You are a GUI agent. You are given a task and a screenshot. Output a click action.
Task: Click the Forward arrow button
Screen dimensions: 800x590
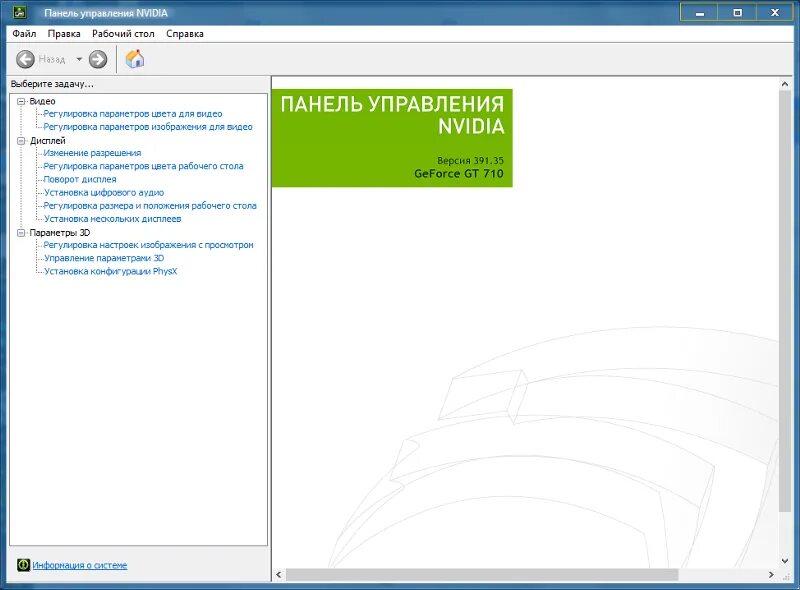click(98, 59)
